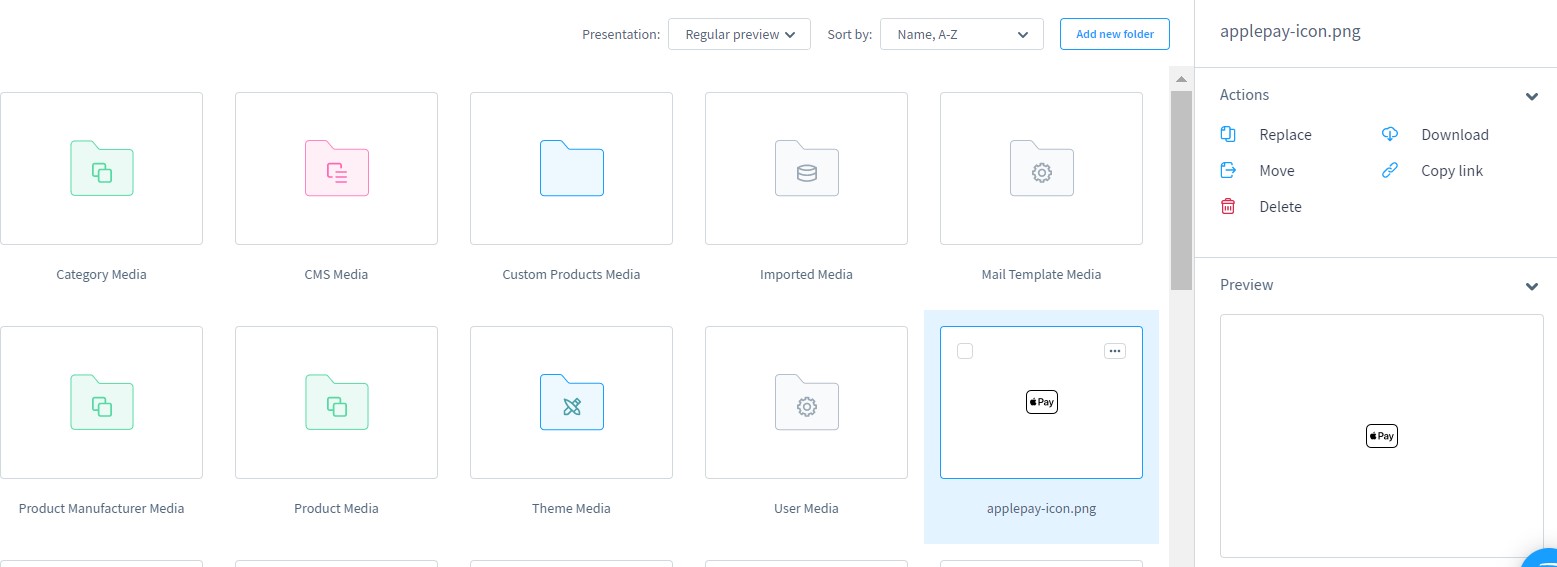Click the Product Manufacturer Media label
Image resolution: width=1557 pixels, height=567 pixels.
[x=101, y=508]
